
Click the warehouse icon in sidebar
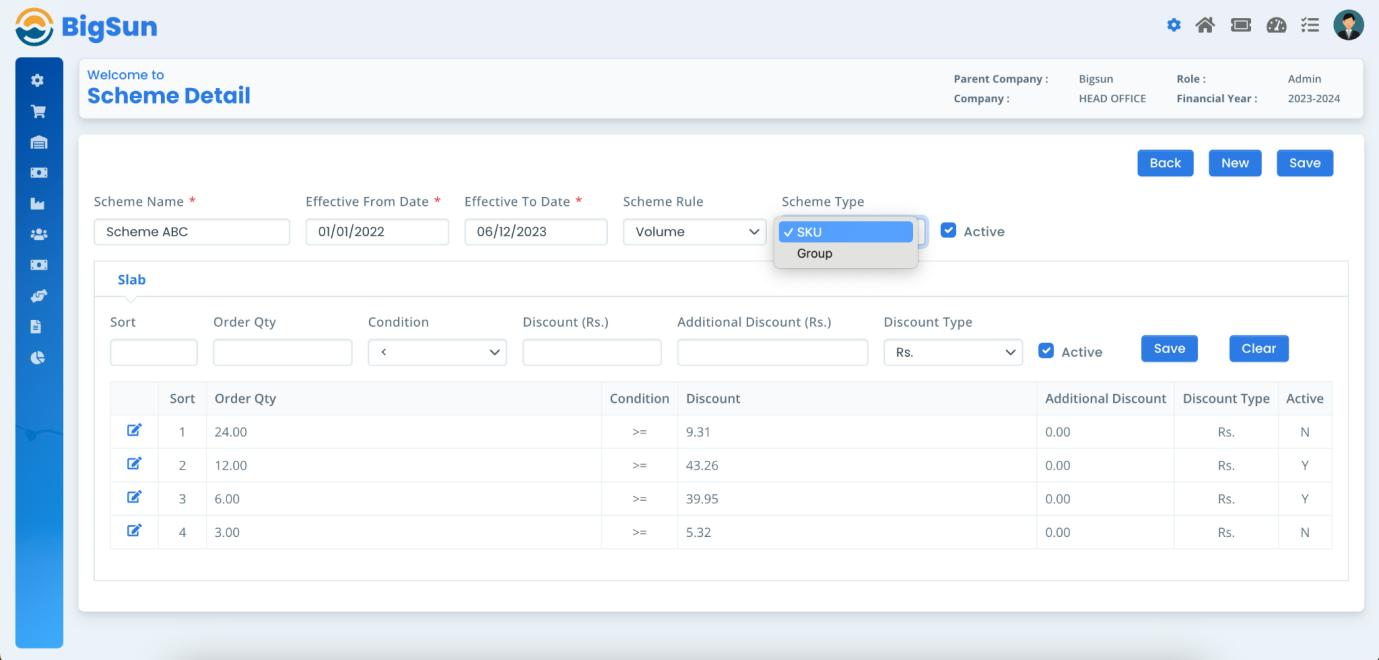tap(38, 143)
